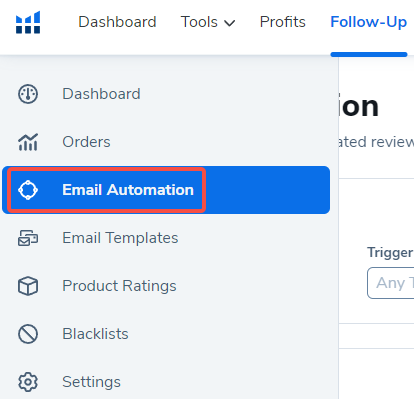The image size is (414, 399).
Task: Click the Email Automation circle icon
Action: coord(28,190)
